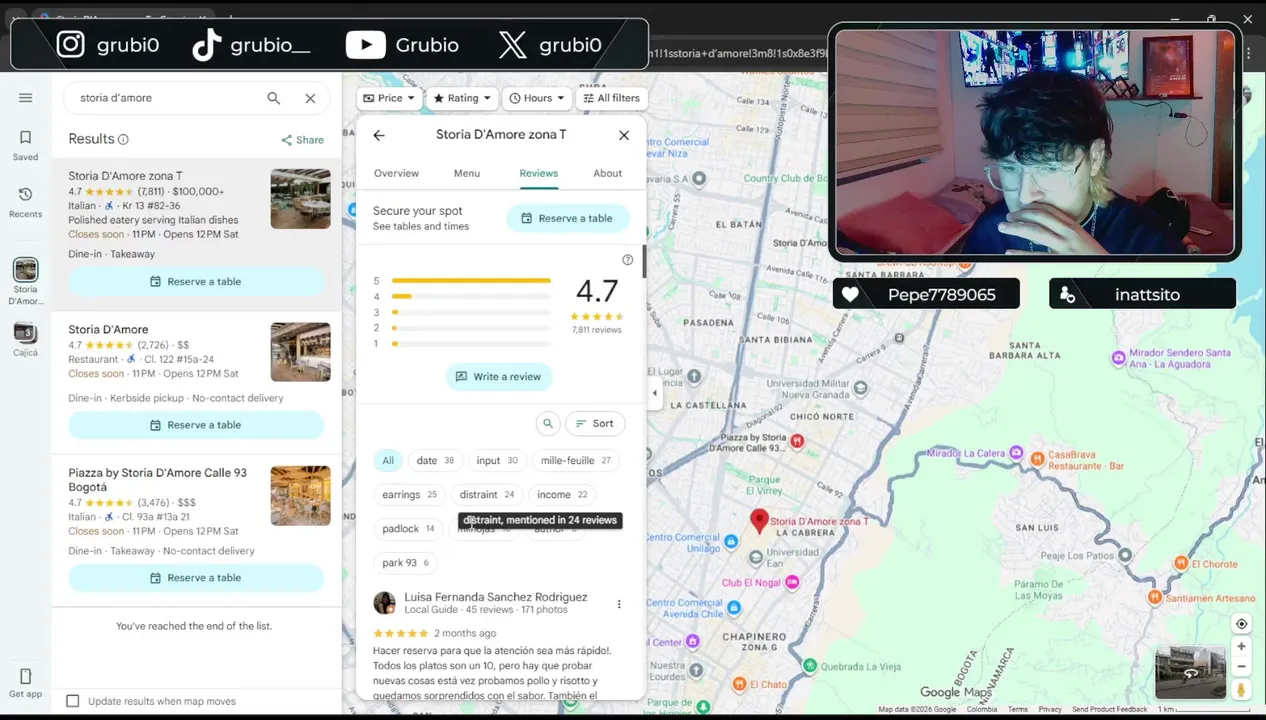The image size is (1266, 720).
Task: Open Cajicá recent item in sidebar
Action: tap(25, 339)
